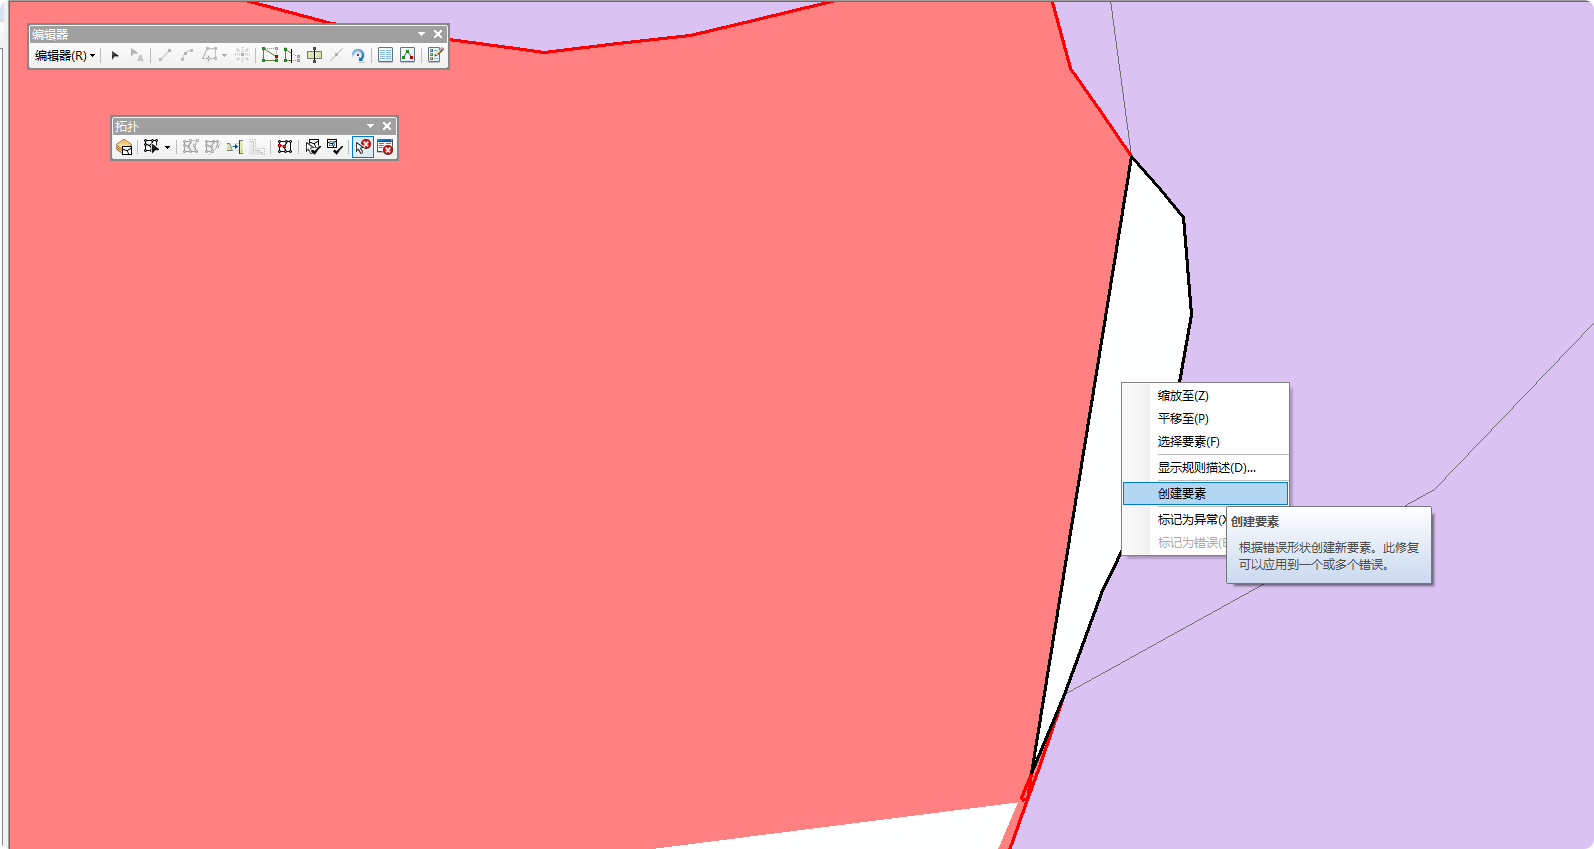1594x849 pixels.
Task: Close the 拓扑 floating toolbar
Action: (387, 126)
